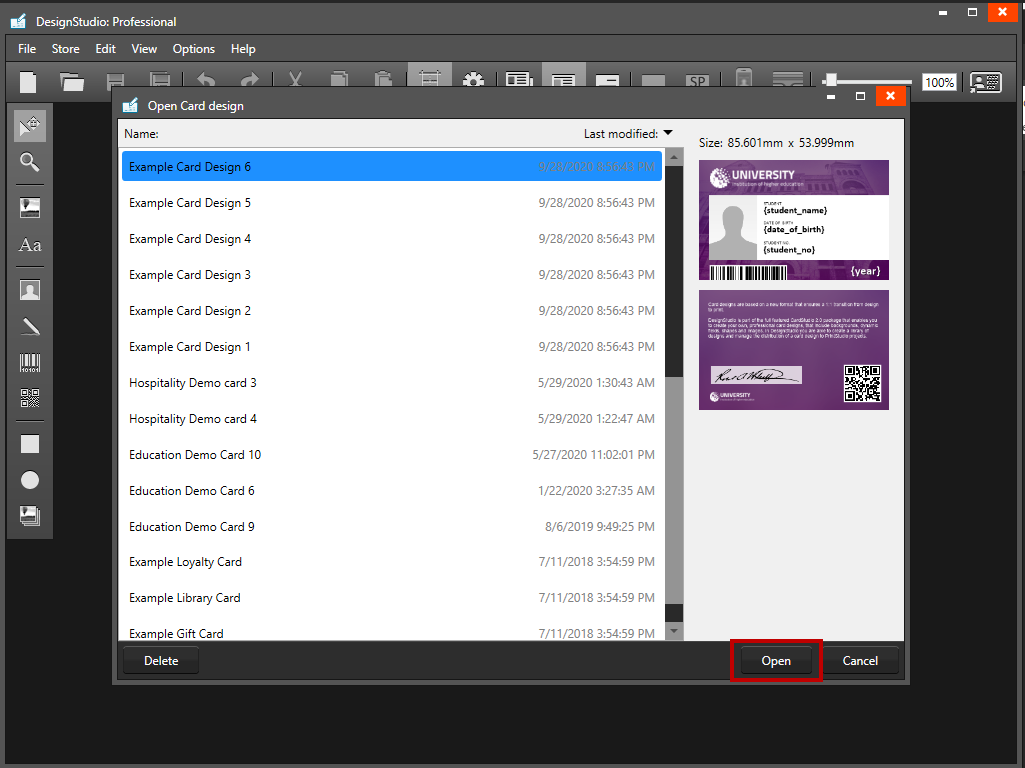This screenshot has height=768, width=1025.
Task: Click the card back preview thumbnail
Action: pyautogui.click(x=793, y=350)
